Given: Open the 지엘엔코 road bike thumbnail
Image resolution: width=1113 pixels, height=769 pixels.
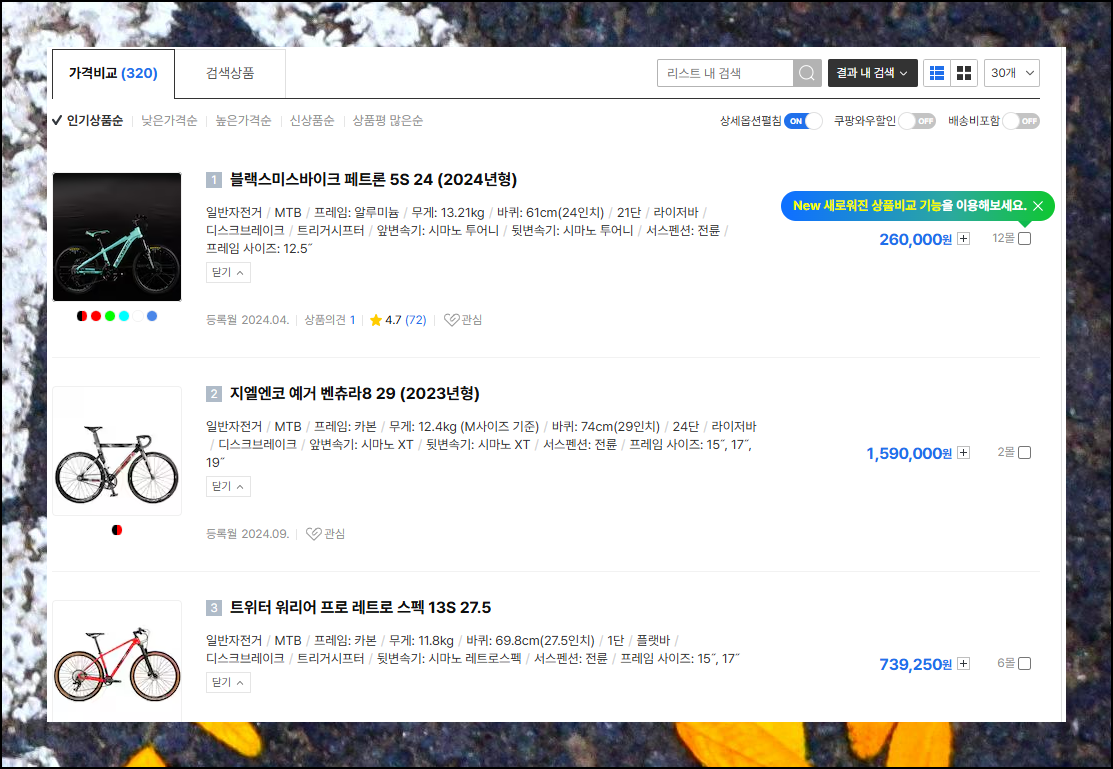Looking at the screenshot, I should (117, 451).
